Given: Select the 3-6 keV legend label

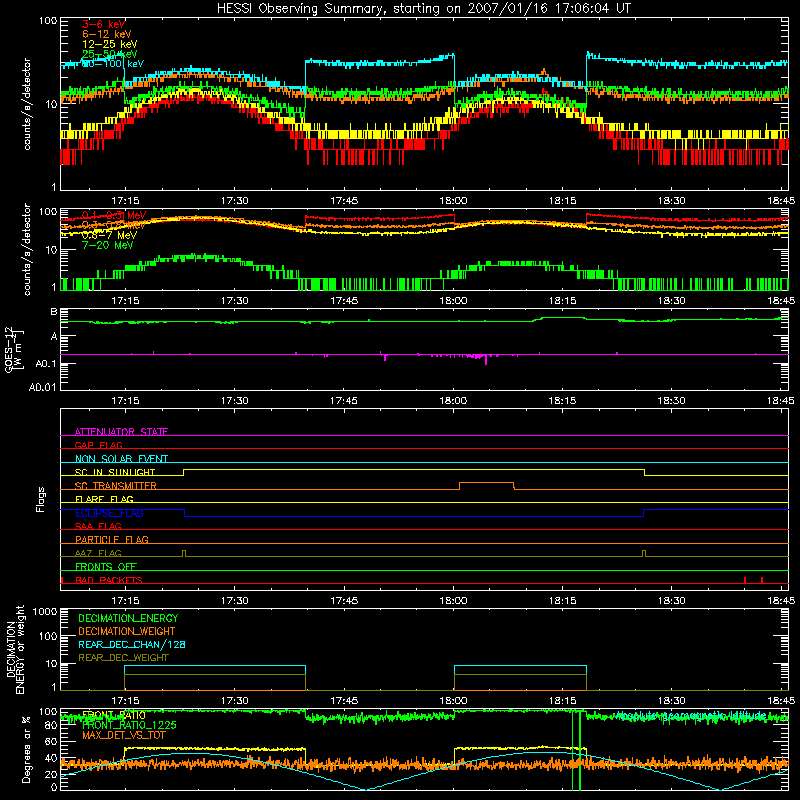Looking at the screenshot, I should click(104, 24).
